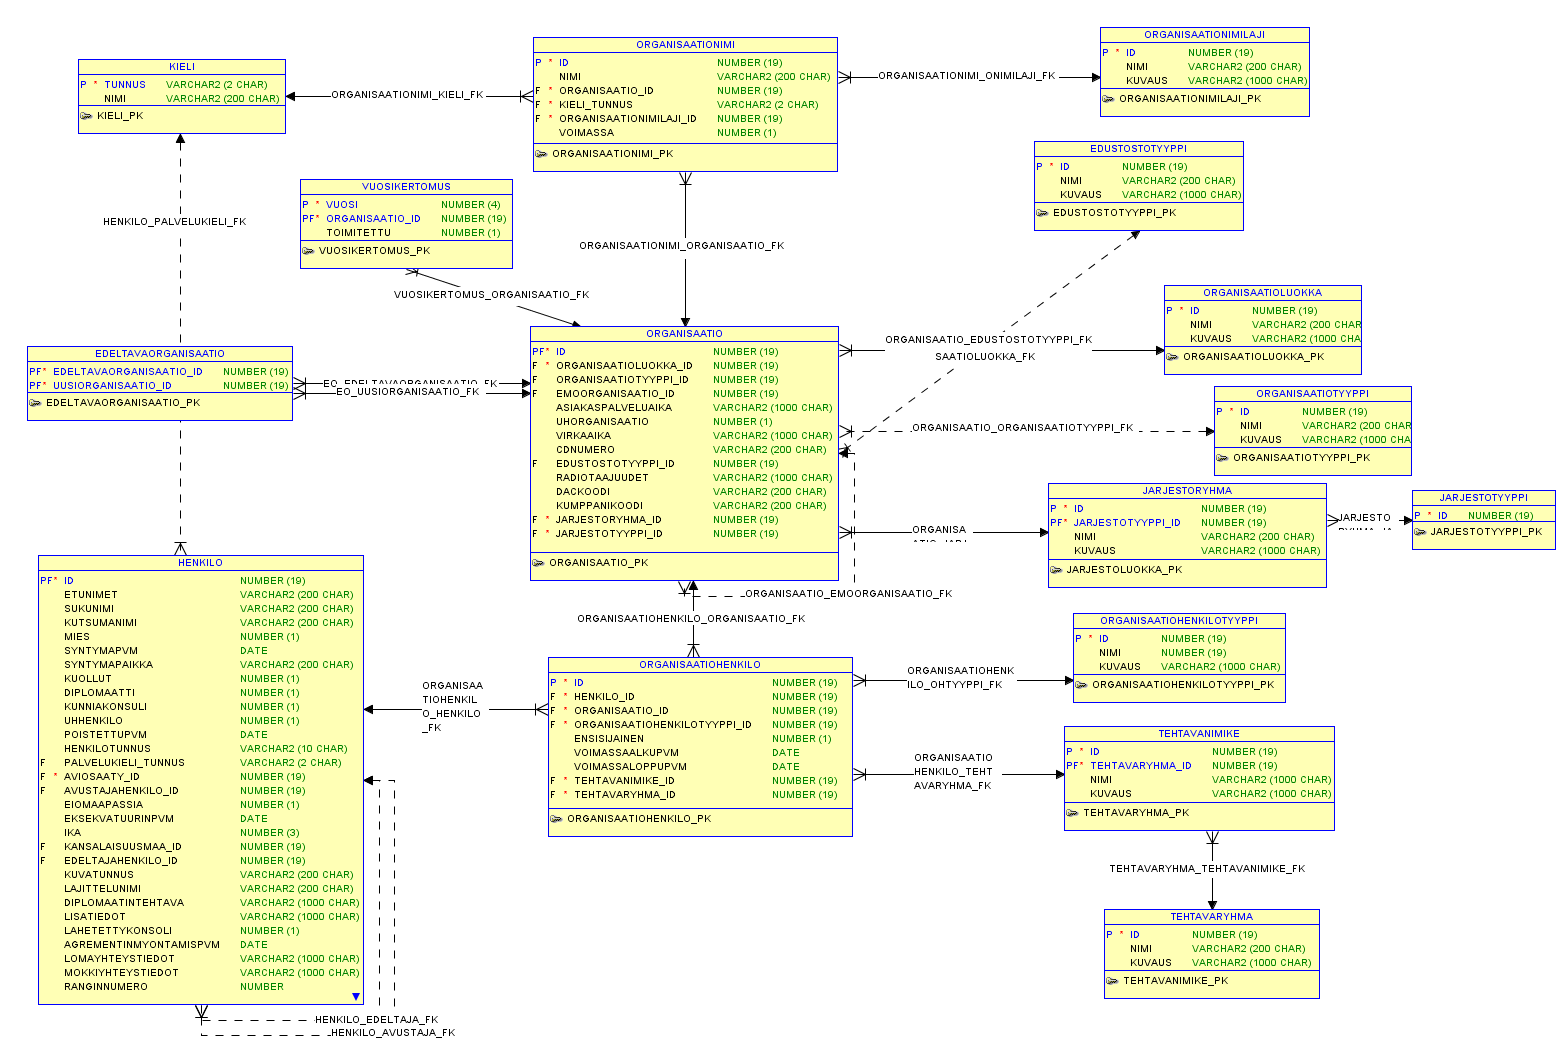
Task: Select LAHETETTYKONSOLI column in HENKILO
Action: pos(200,931)
